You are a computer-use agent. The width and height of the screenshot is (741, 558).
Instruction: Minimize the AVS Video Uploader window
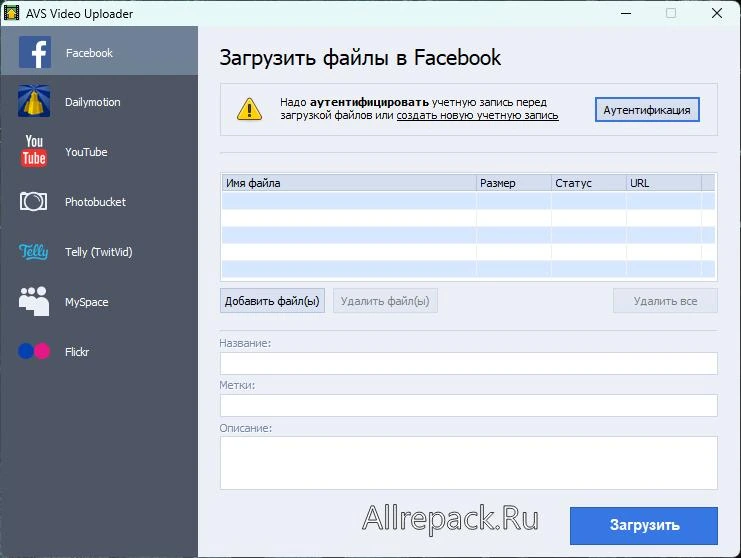[x=626, y=13]
